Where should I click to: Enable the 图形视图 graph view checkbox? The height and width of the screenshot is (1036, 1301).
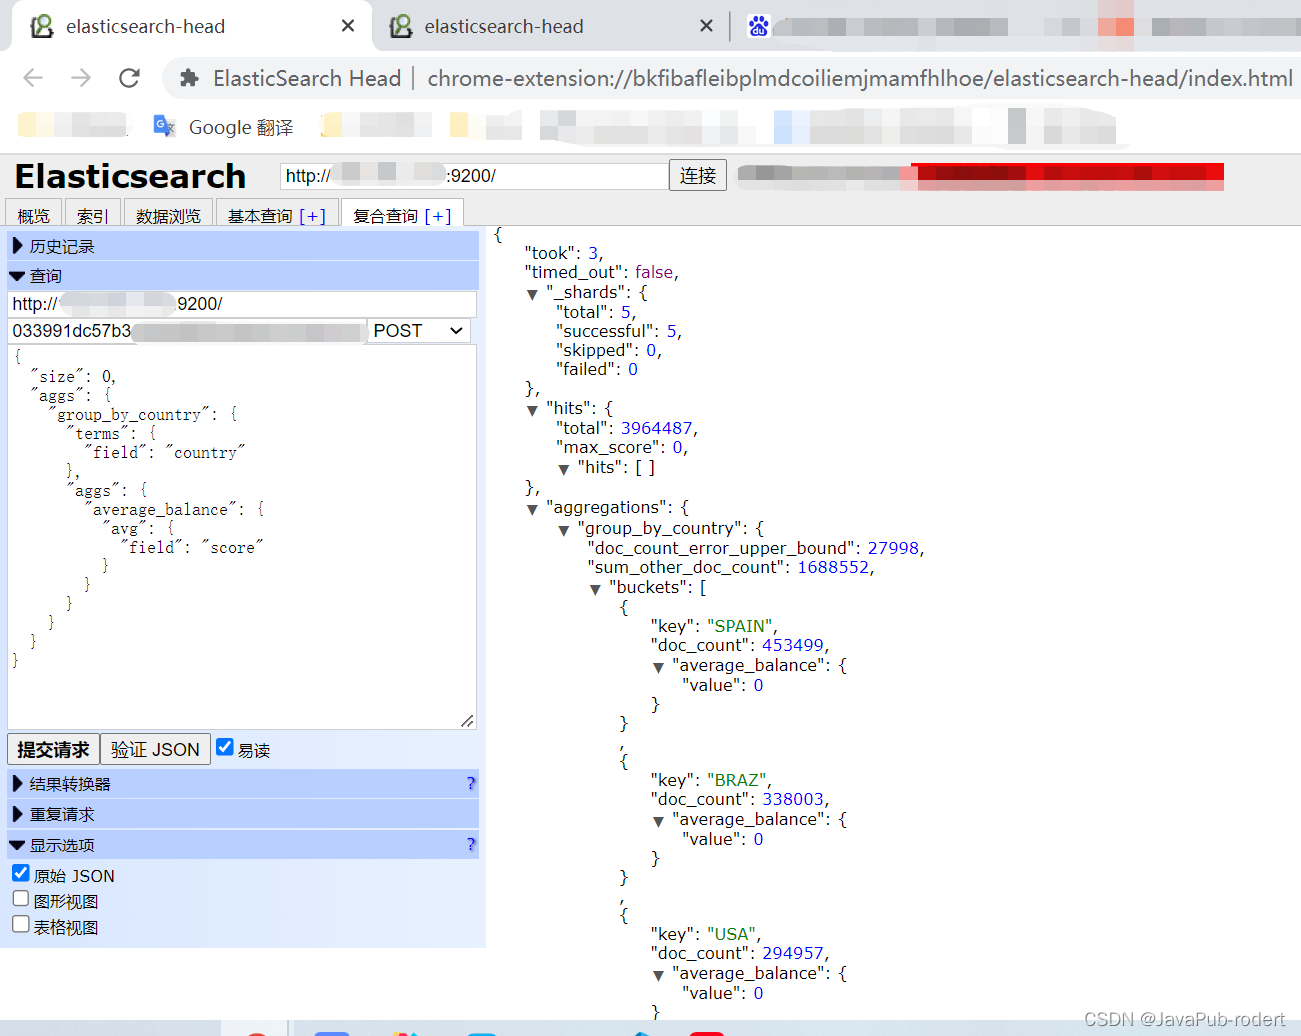(x=21, y=898)
